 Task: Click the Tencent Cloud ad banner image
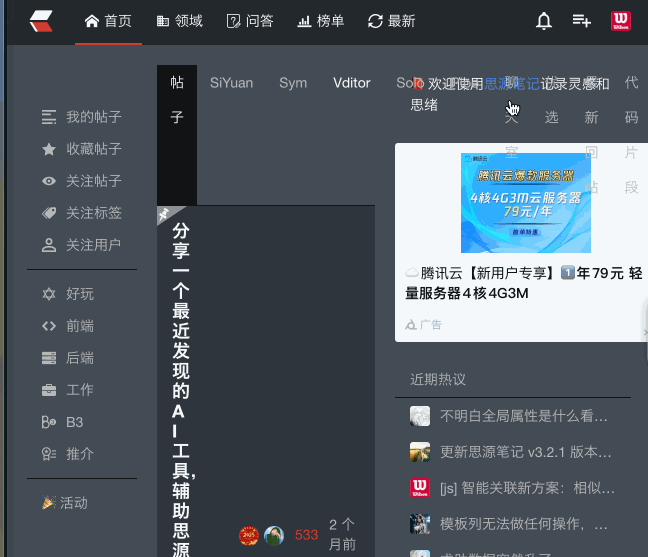pos(526,203)
